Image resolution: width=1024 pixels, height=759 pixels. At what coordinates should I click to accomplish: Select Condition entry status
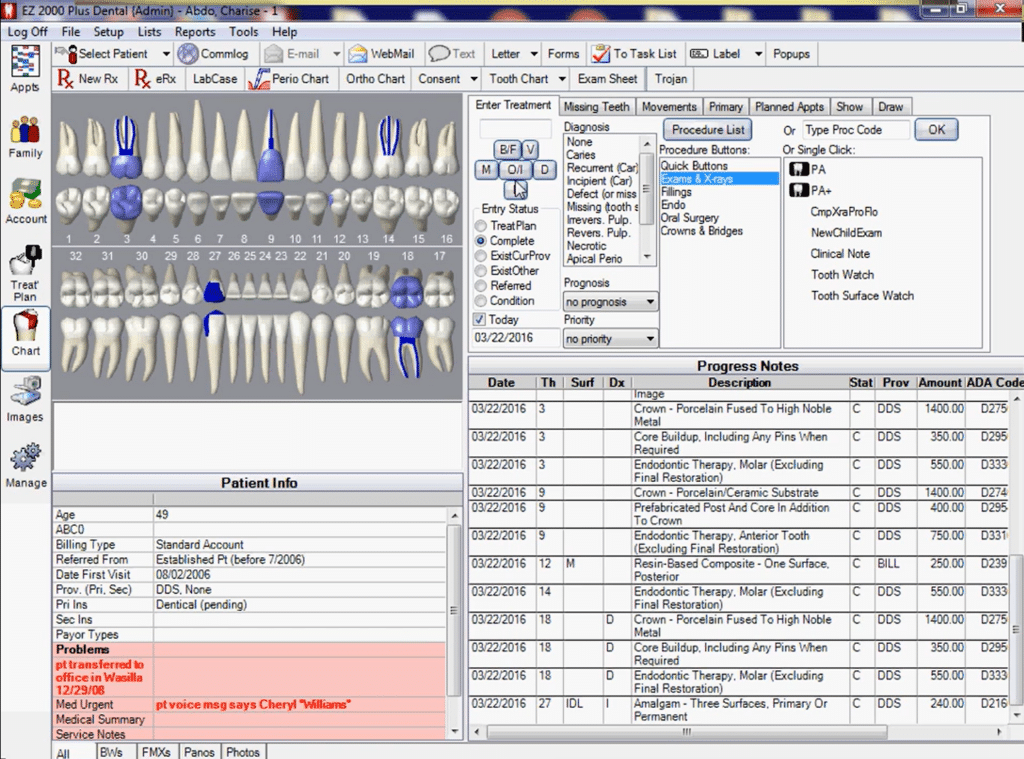(481, 300)
